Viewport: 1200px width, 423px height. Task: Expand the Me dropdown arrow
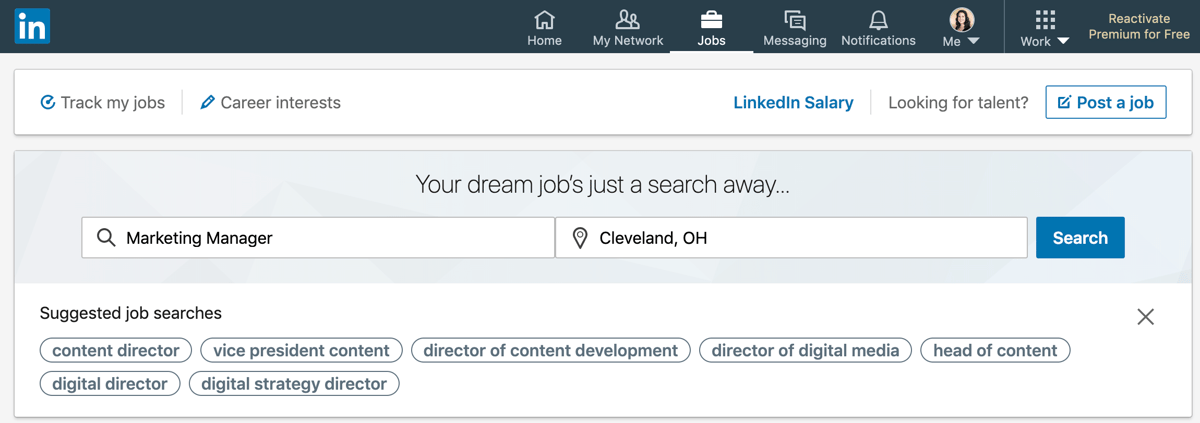[x=973, y=42]
